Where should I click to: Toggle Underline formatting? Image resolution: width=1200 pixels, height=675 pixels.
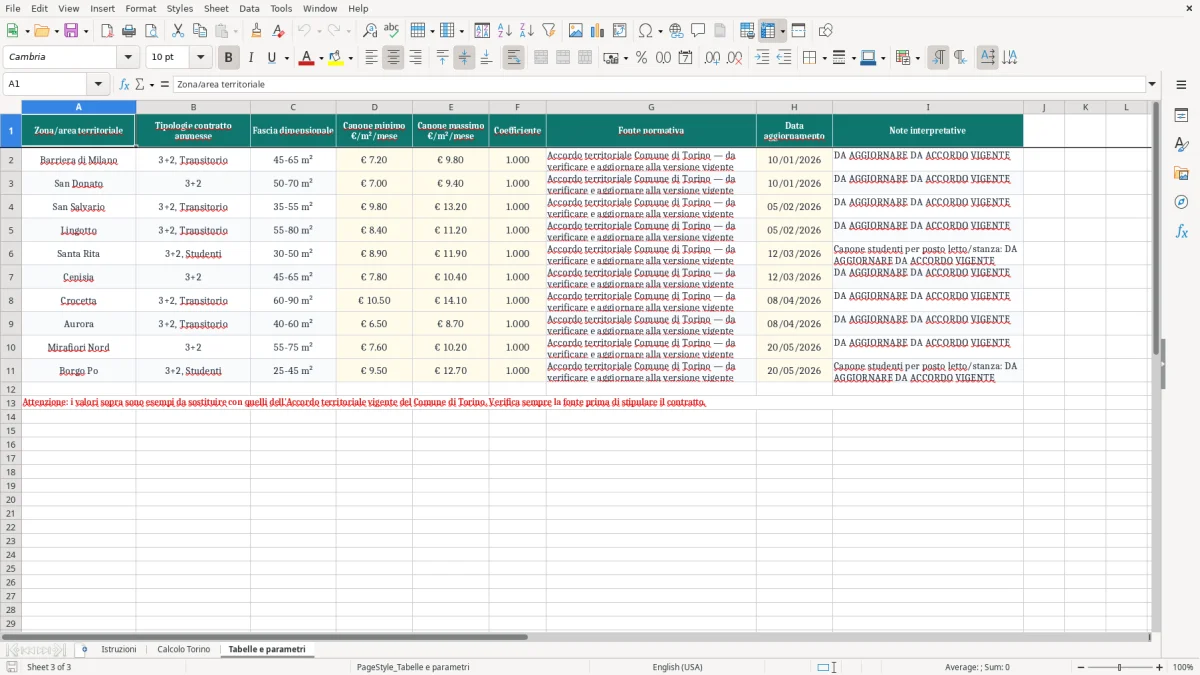click(271, 58)
